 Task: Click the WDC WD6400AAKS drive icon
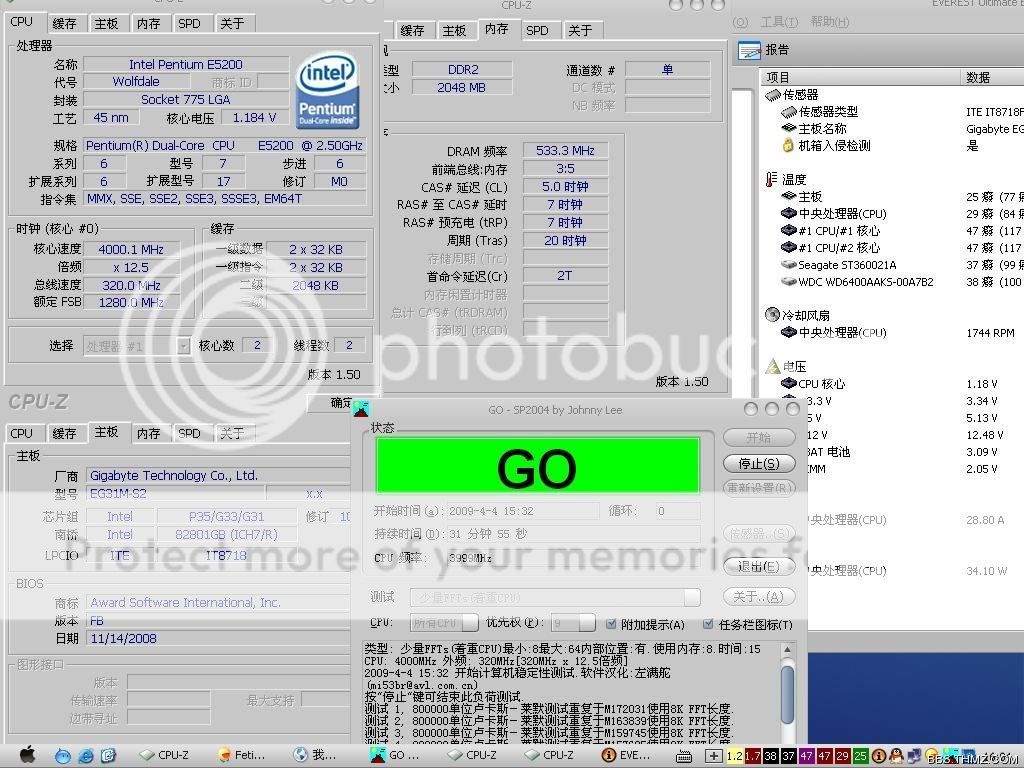[789, 281]
